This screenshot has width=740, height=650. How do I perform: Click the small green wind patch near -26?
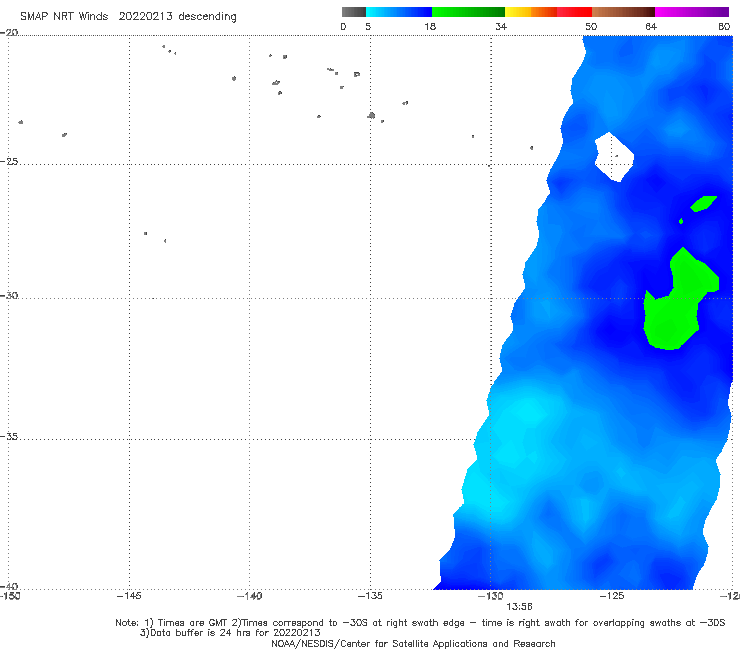click(x=703, y=203)
